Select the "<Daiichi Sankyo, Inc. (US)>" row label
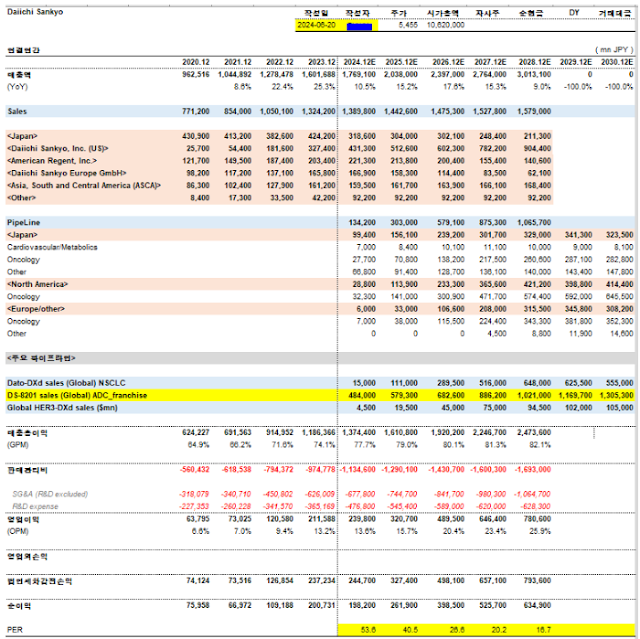 58,149
